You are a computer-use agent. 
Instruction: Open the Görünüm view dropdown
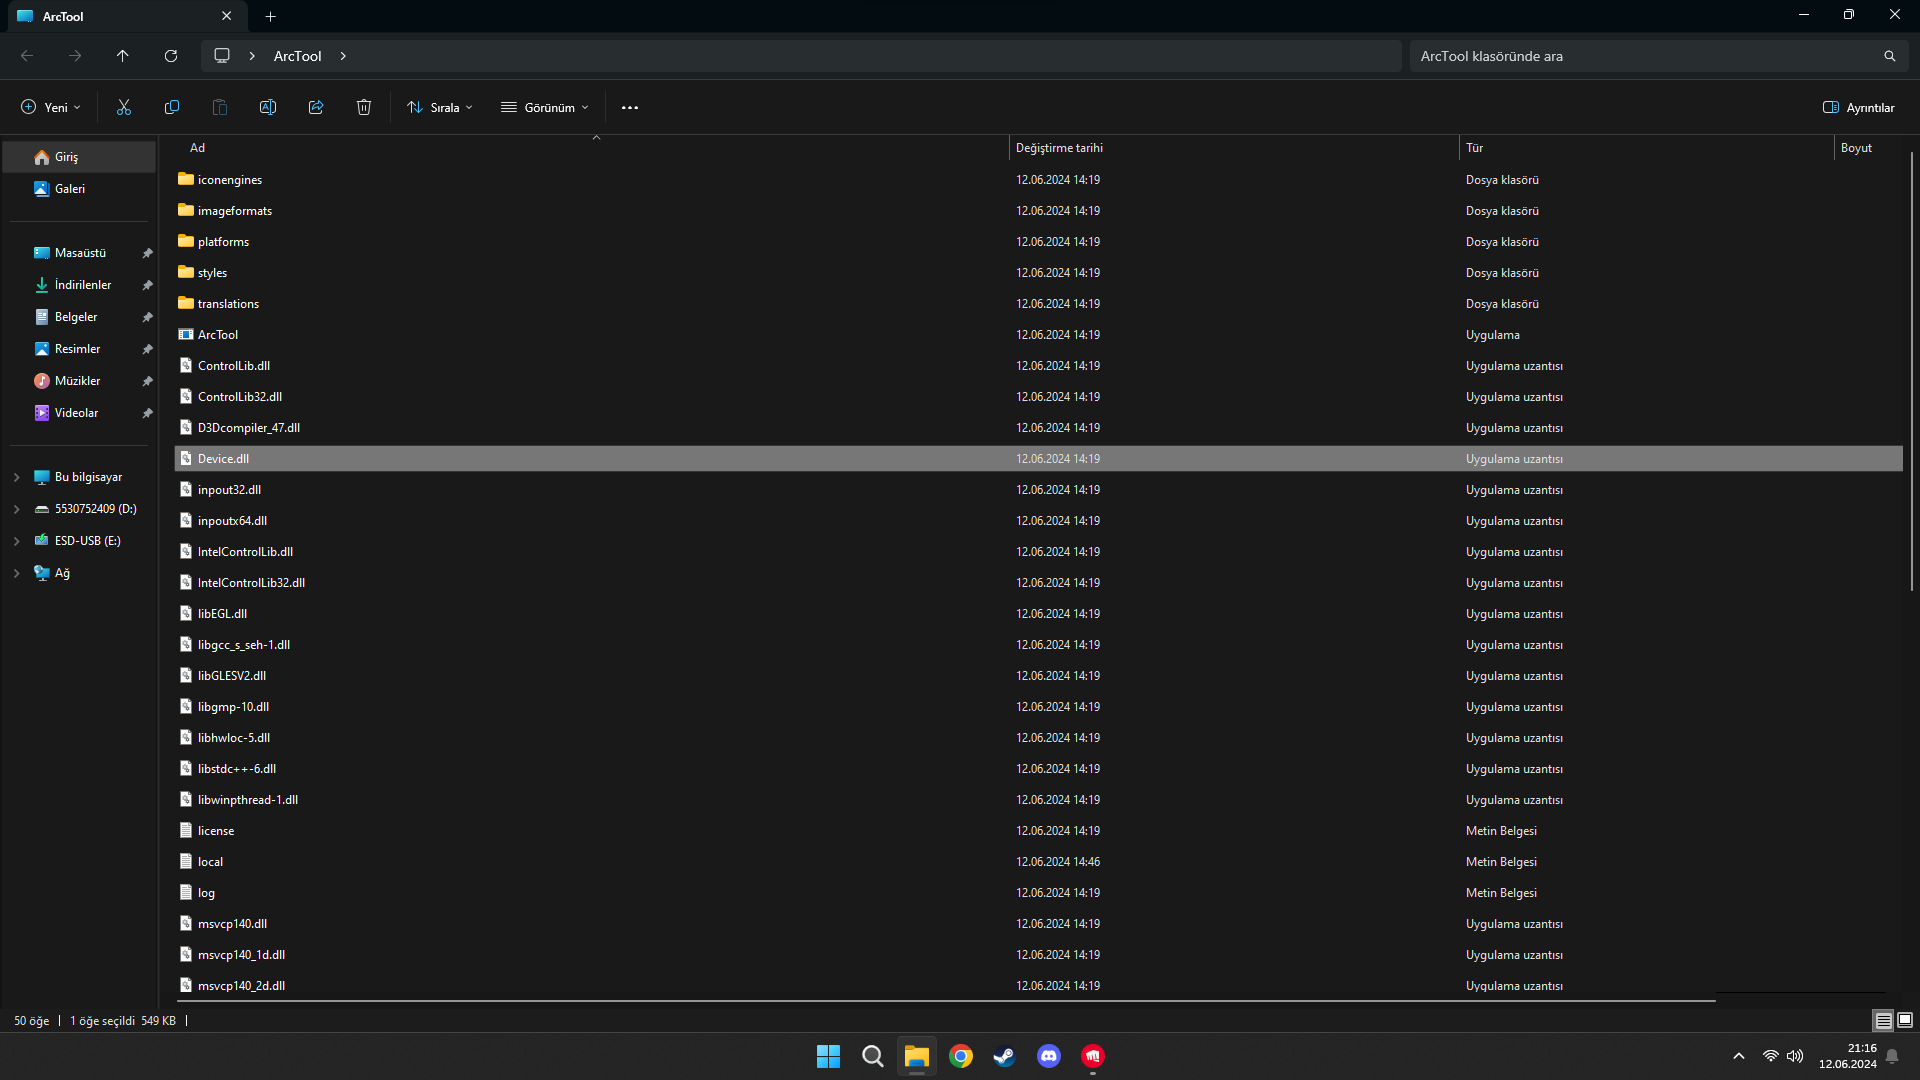[x=545, y=107]
